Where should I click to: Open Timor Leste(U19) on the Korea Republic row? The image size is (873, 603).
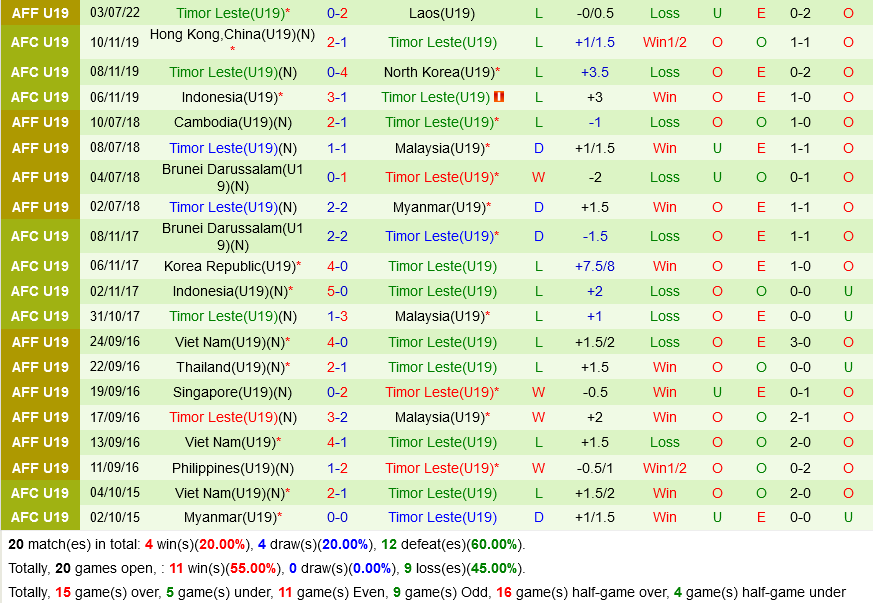point(443,266)
